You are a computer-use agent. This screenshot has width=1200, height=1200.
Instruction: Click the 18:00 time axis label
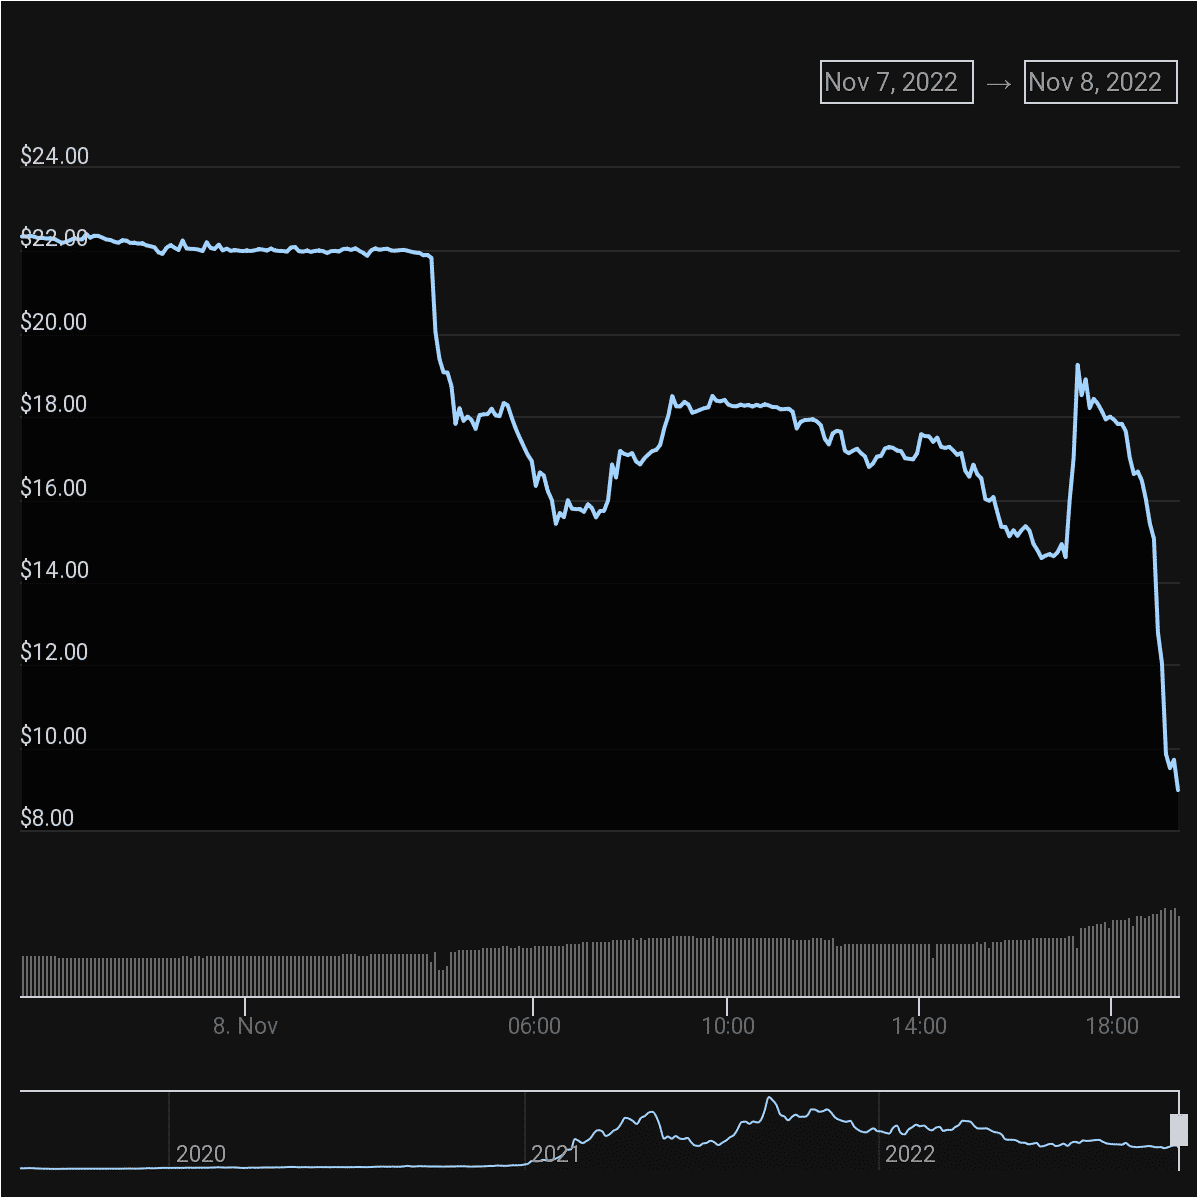pos(1111,1026)
